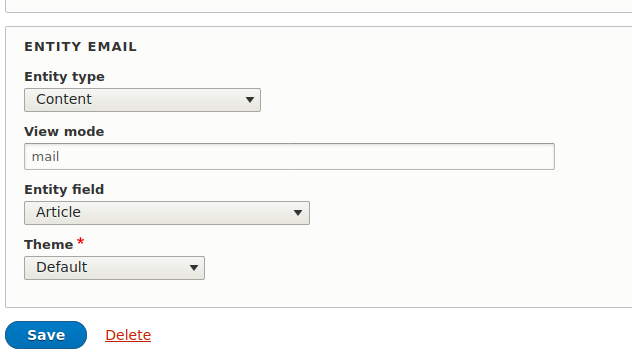This screenshot has height=362, width=632.
Task: Select the Content value in Entity type
Action: [64, 99]
